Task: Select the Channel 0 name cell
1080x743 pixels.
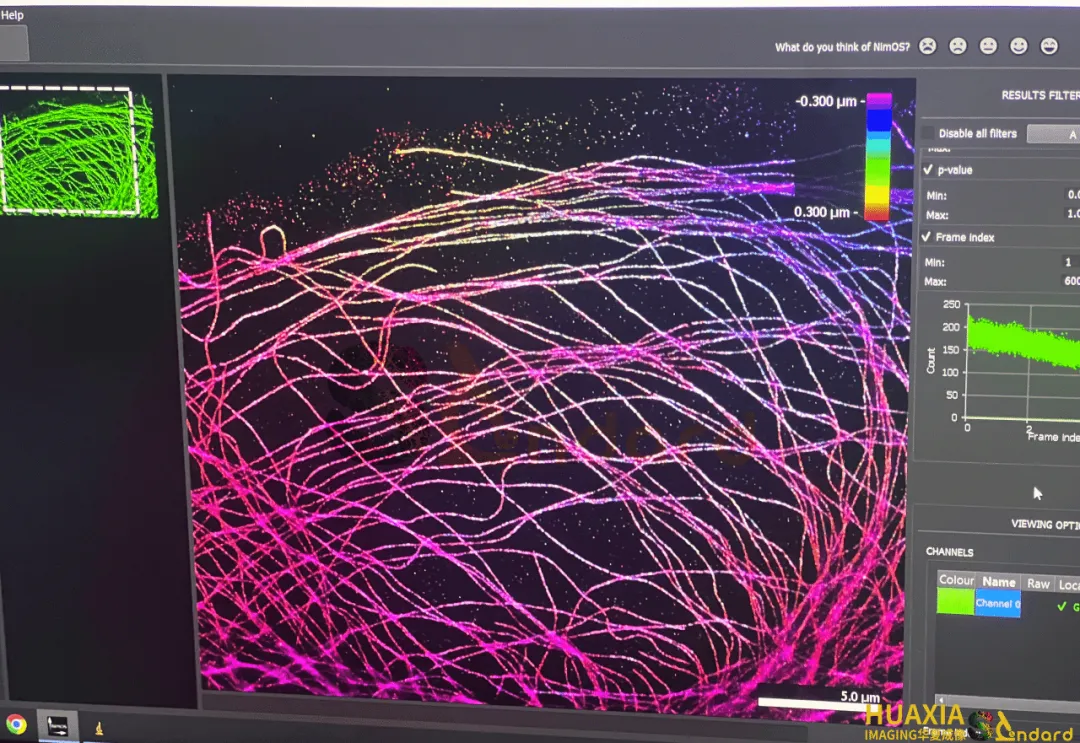Action: (x=998, y=604)
